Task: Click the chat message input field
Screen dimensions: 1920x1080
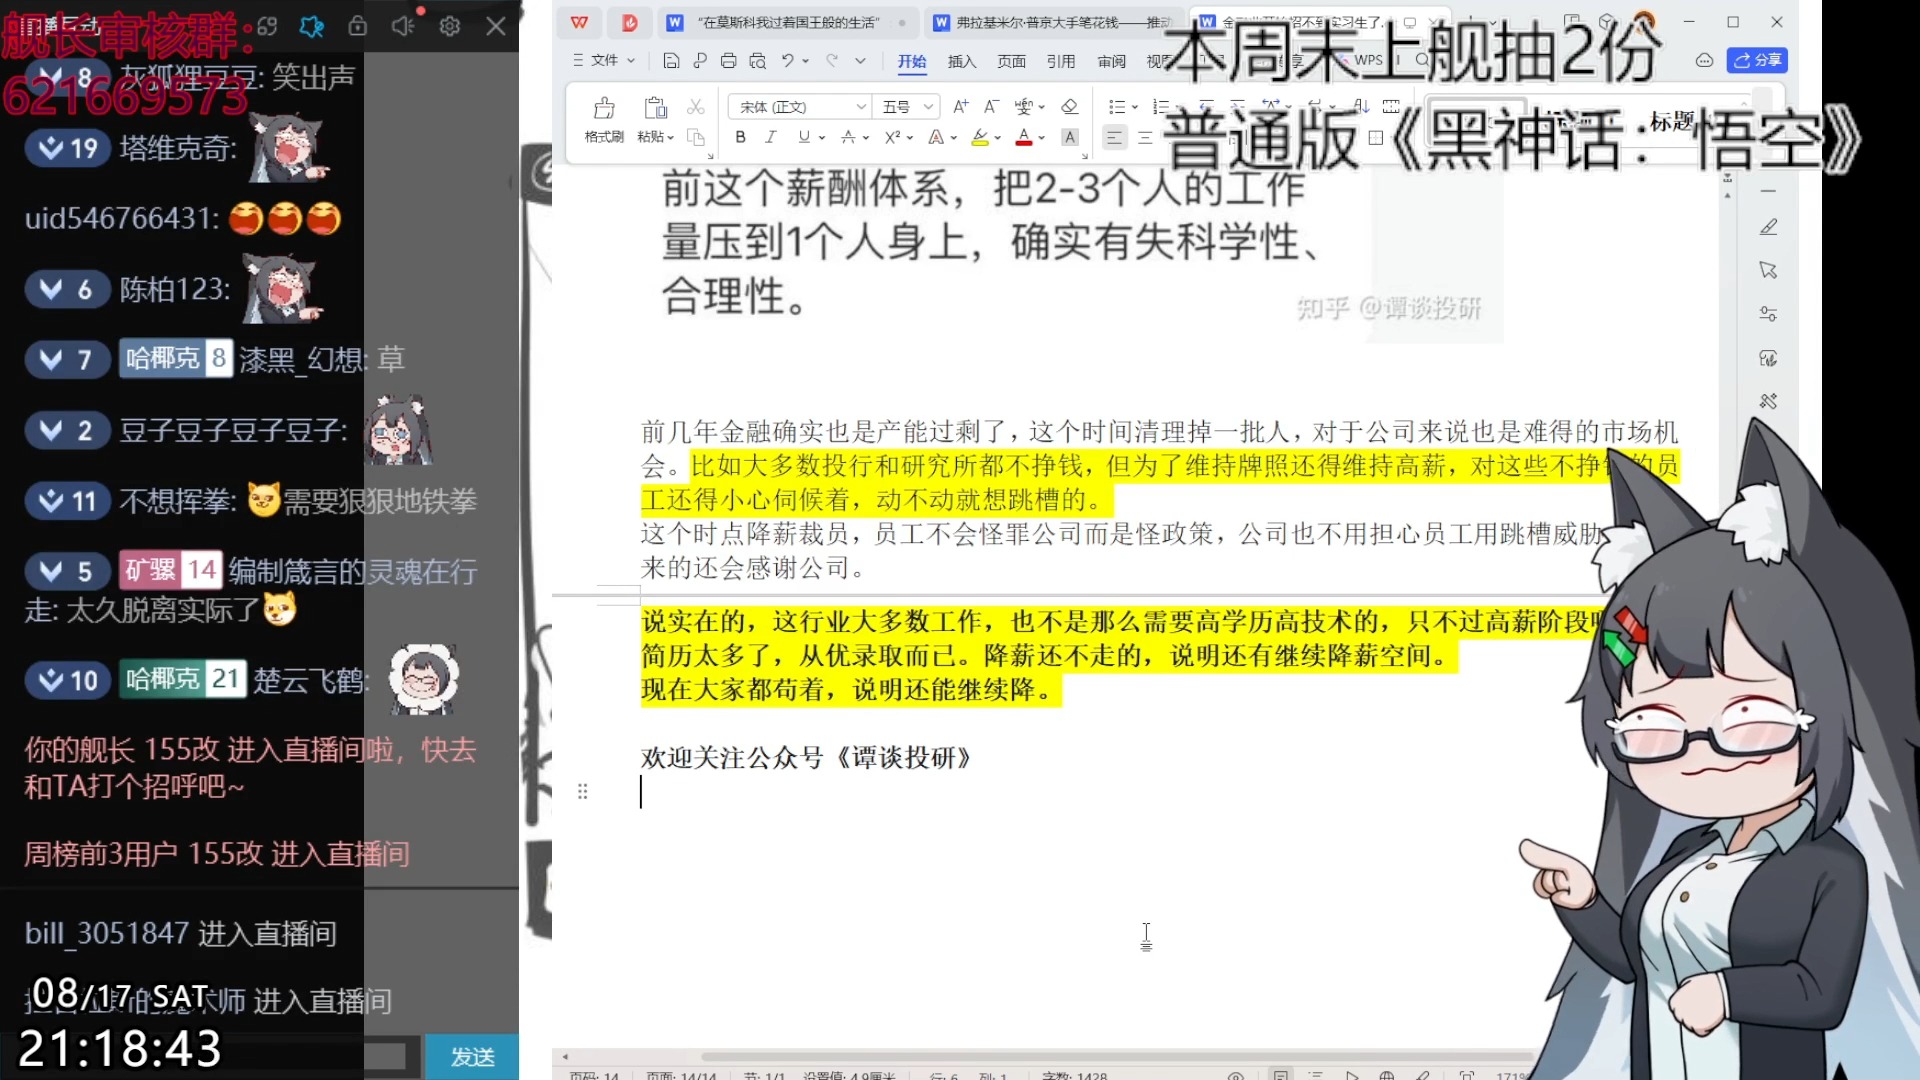Action: 213,1057
